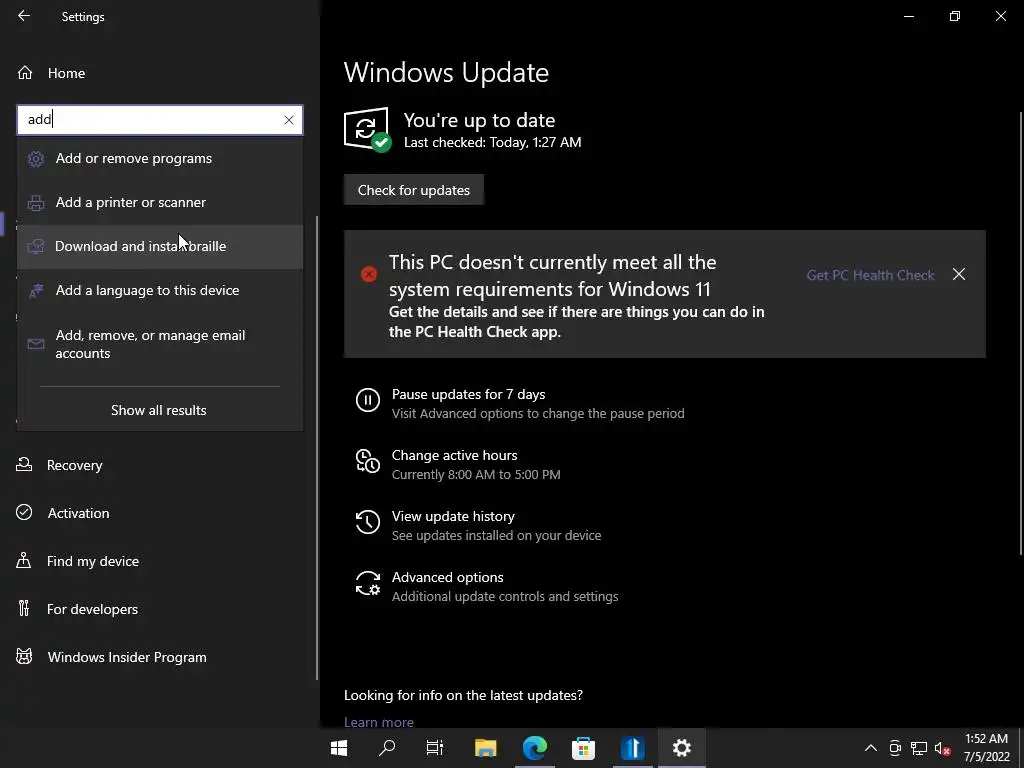
Task: Click the network icon in system tray
Action: tap(919, 748)
